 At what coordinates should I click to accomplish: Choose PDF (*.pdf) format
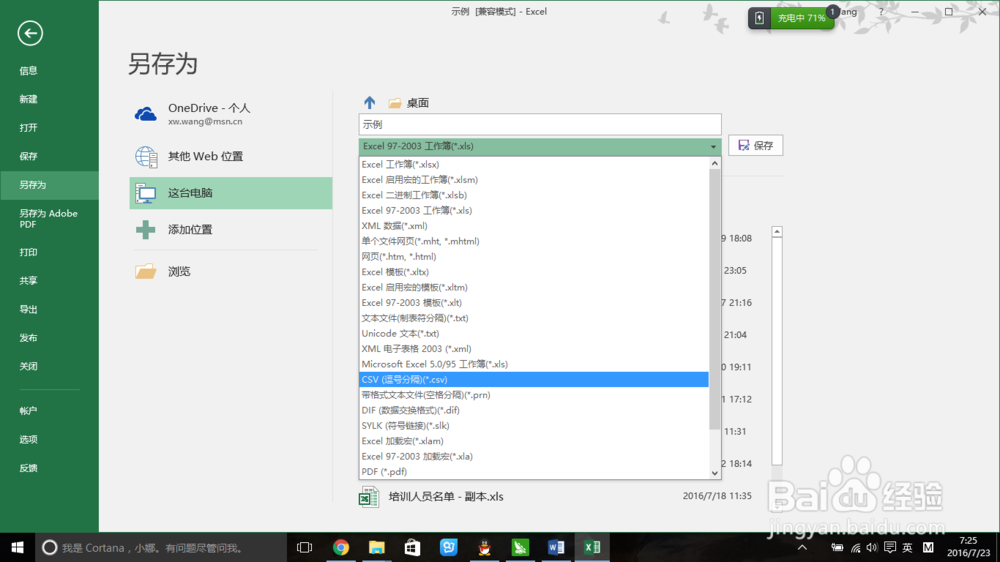coord(533,471)
